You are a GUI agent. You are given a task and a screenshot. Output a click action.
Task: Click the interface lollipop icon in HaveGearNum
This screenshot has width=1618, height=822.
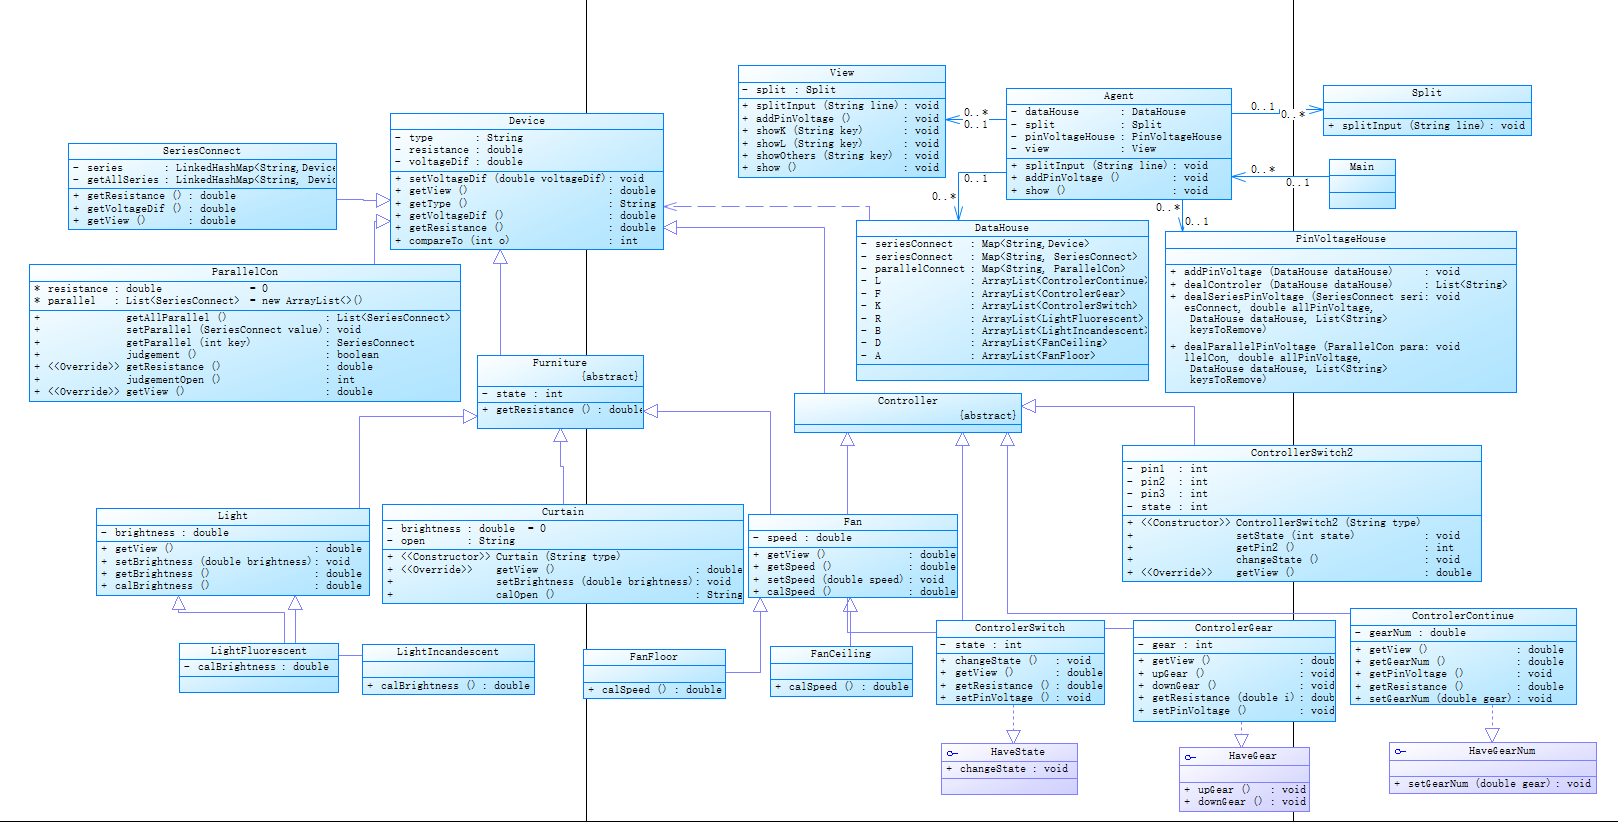point(1401,752)
